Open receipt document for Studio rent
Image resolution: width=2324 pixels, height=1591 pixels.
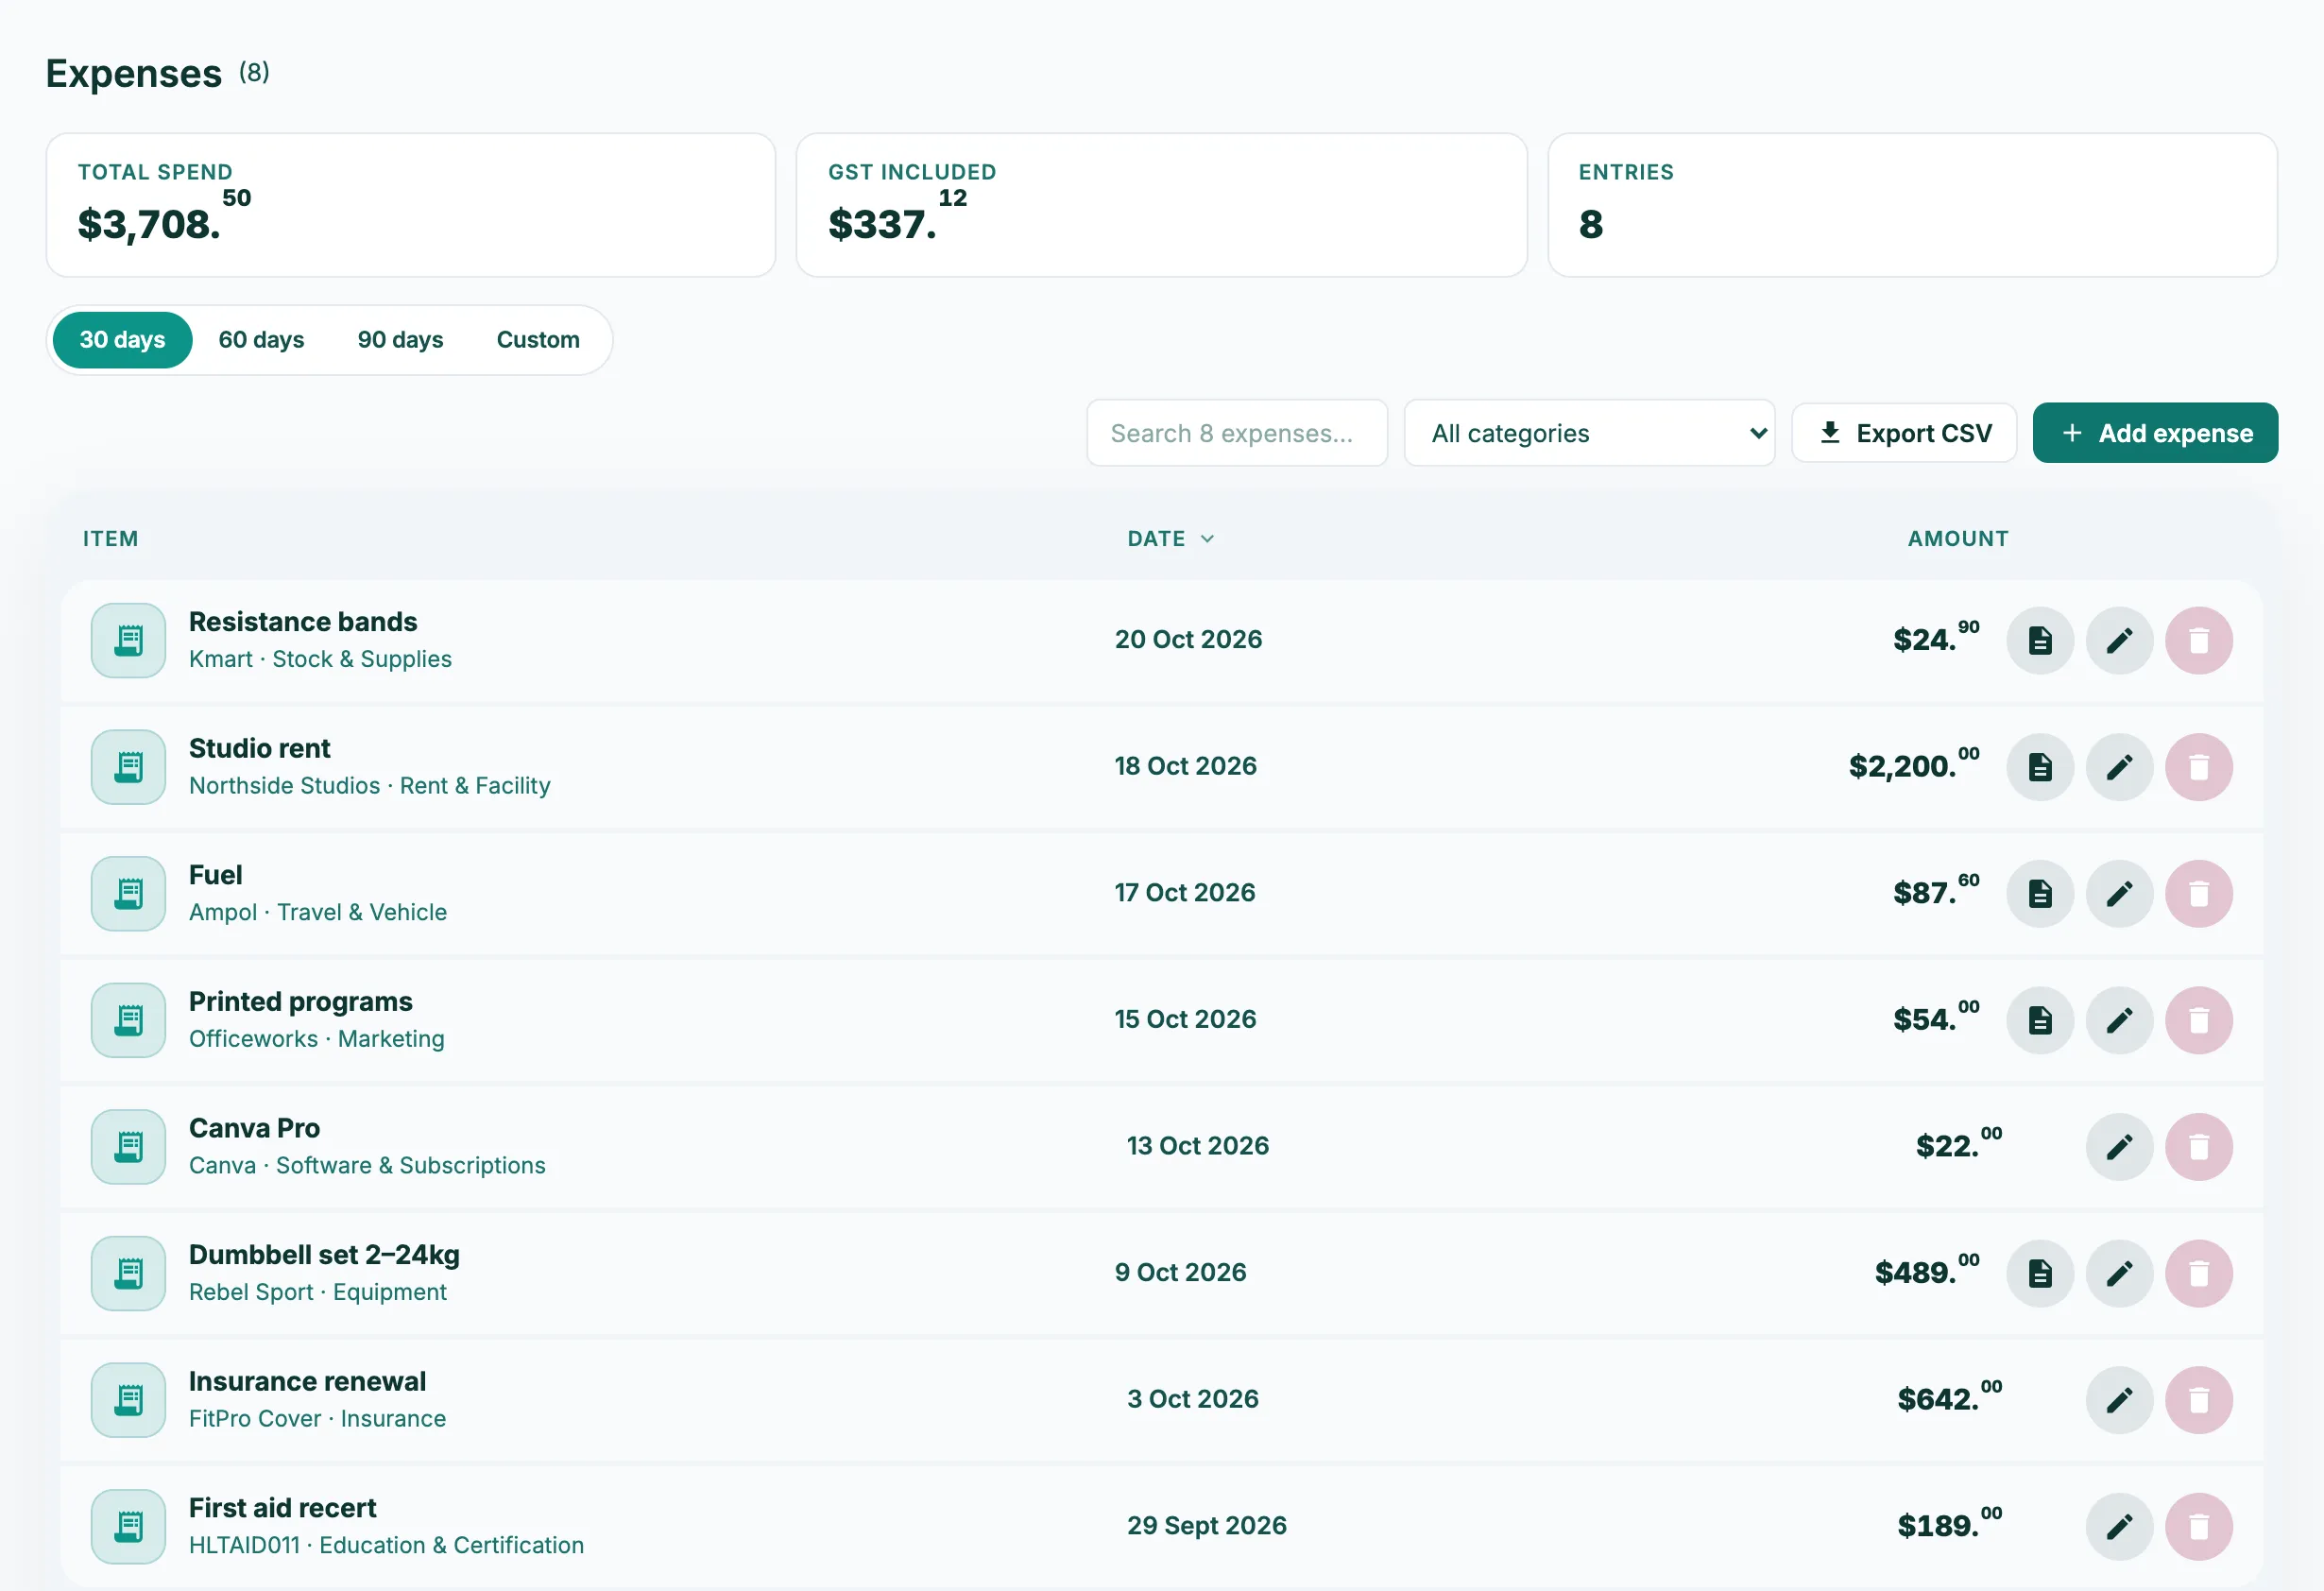point(2040,767)
